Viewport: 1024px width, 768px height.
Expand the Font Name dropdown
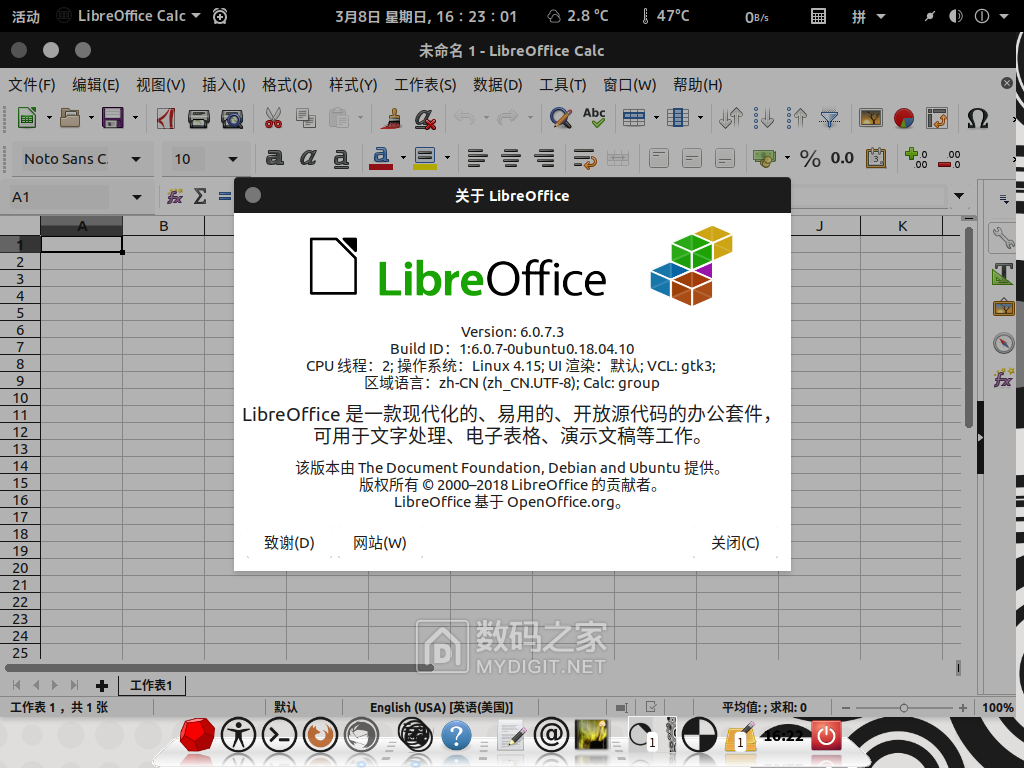(x=136, y=159)
